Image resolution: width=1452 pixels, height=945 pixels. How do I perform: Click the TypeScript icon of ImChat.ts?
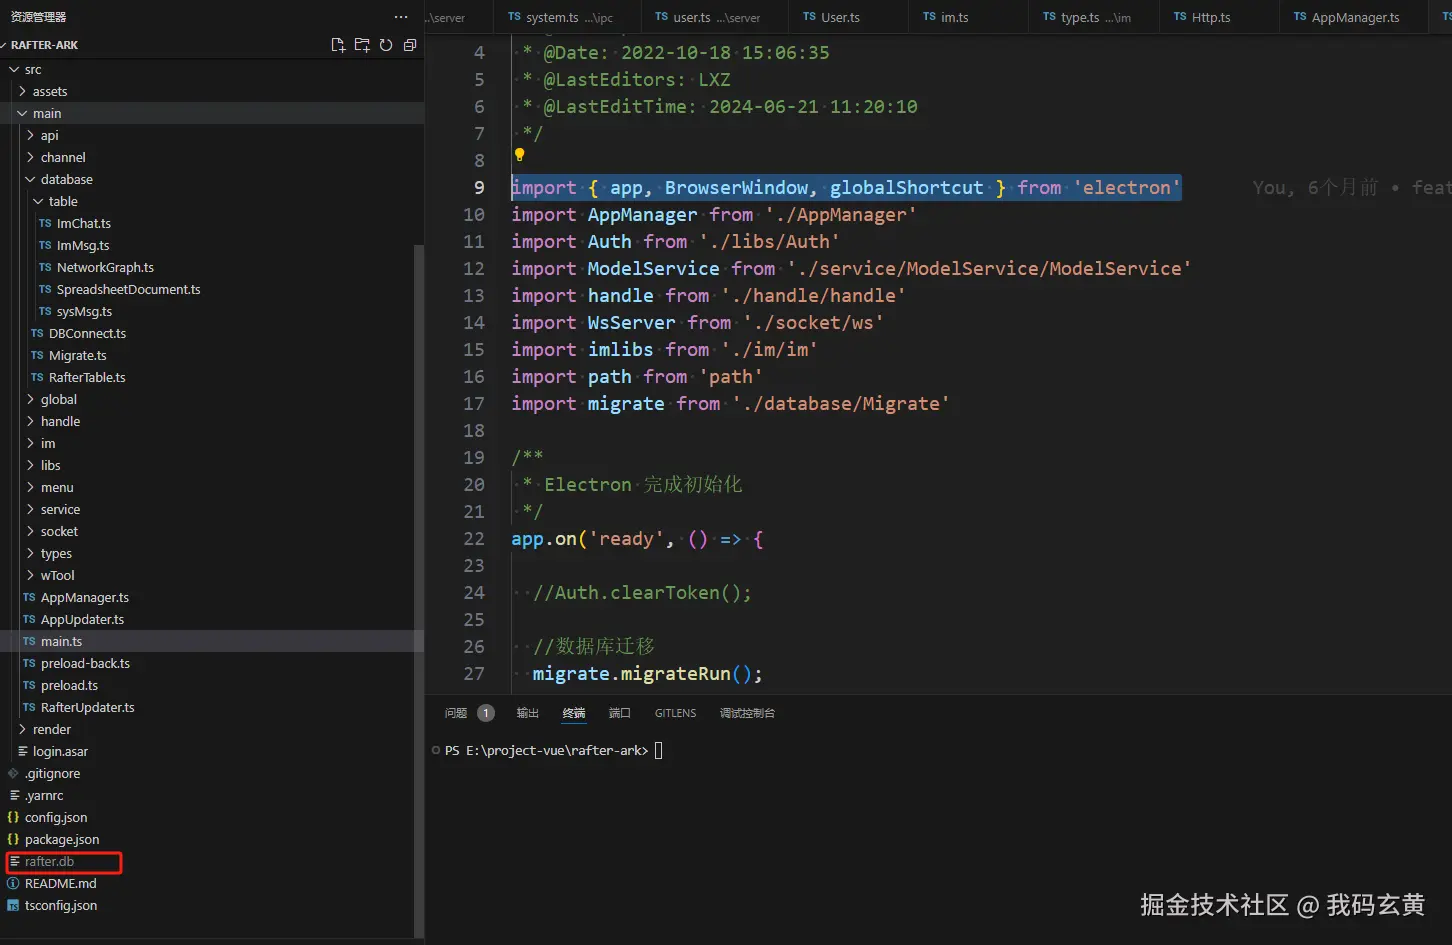coord(45,223)
